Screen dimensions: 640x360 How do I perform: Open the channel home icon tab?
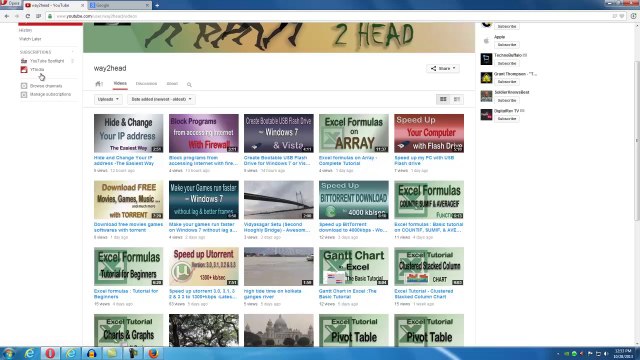99,84
